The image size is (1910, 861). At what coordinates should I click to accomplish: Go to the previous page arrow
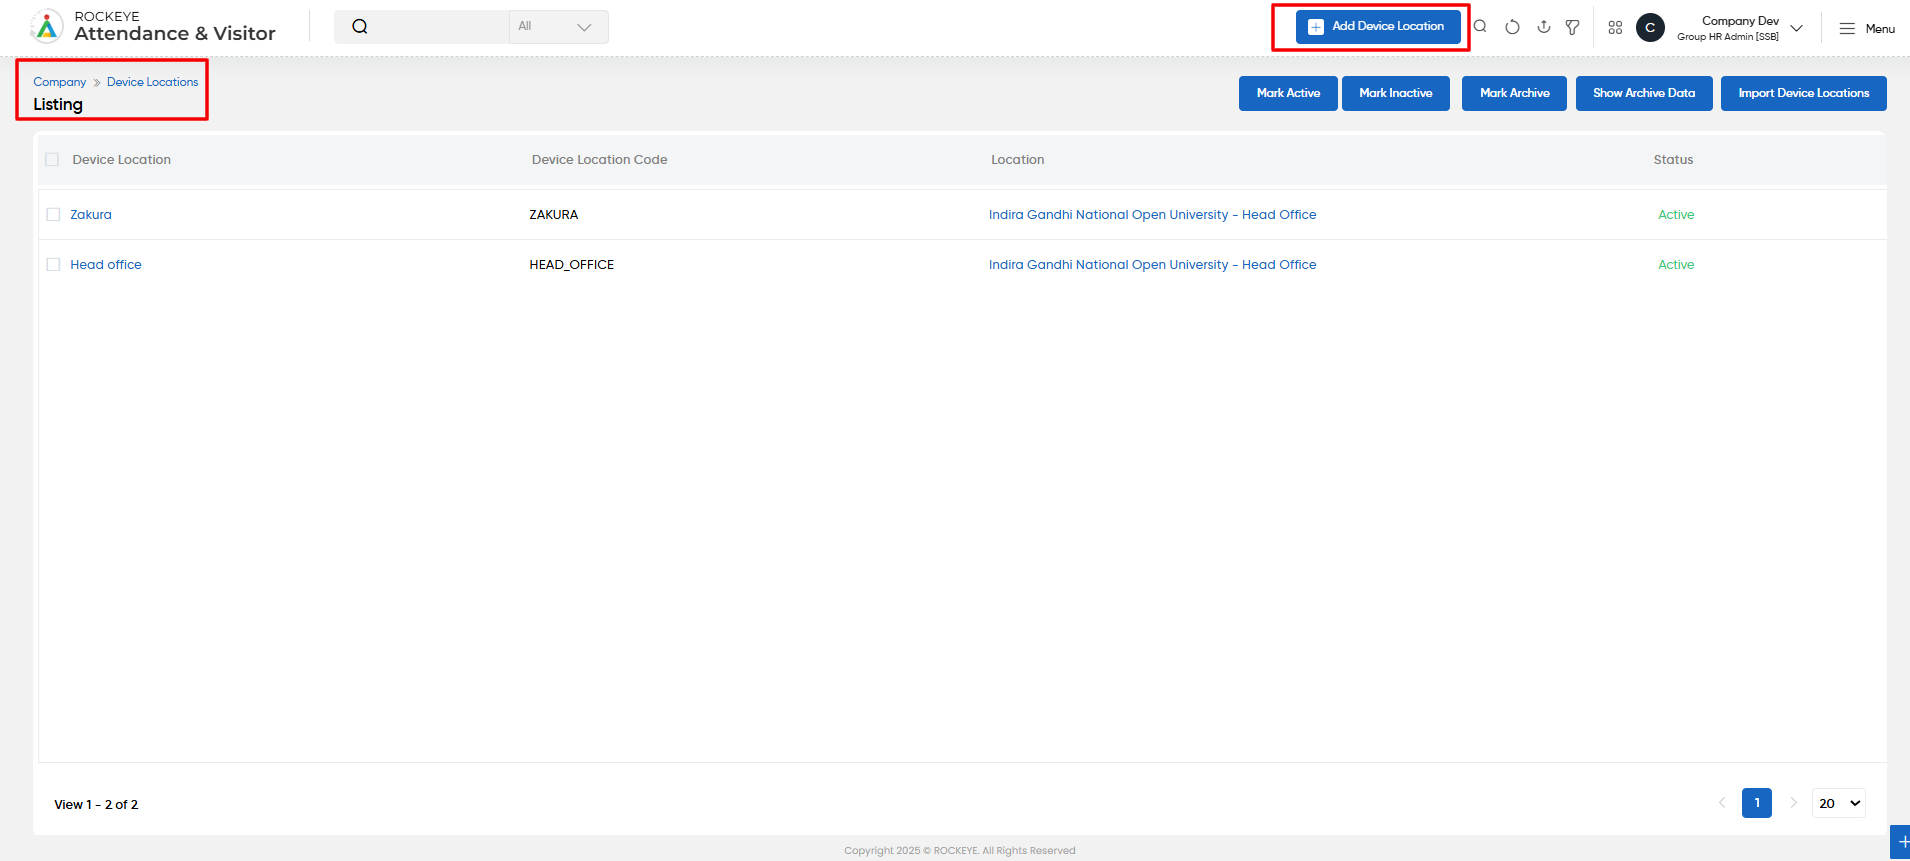[1722, 803]
